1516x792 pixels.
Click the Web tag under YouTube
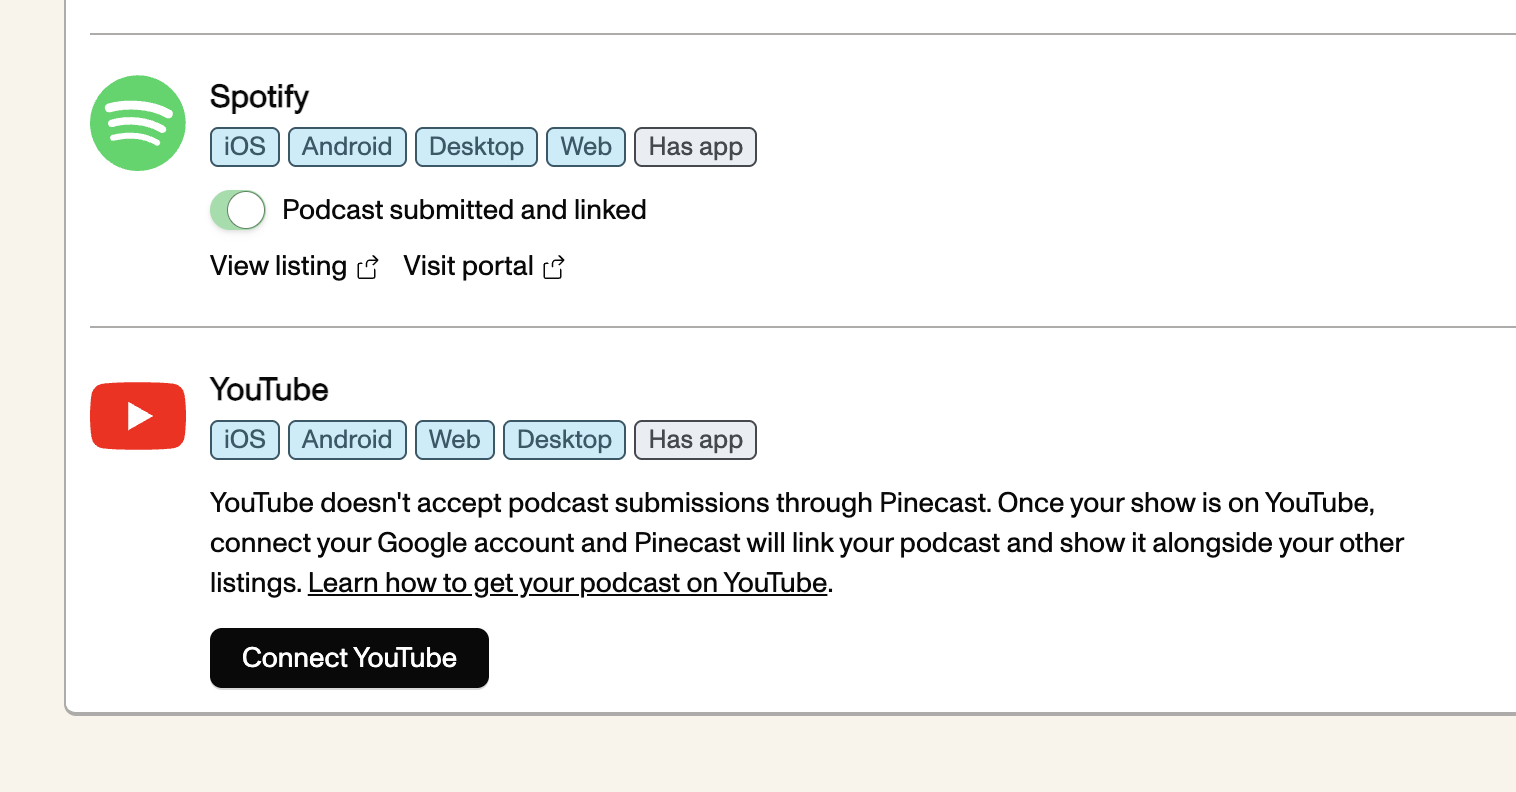click(x=455, y=440)
